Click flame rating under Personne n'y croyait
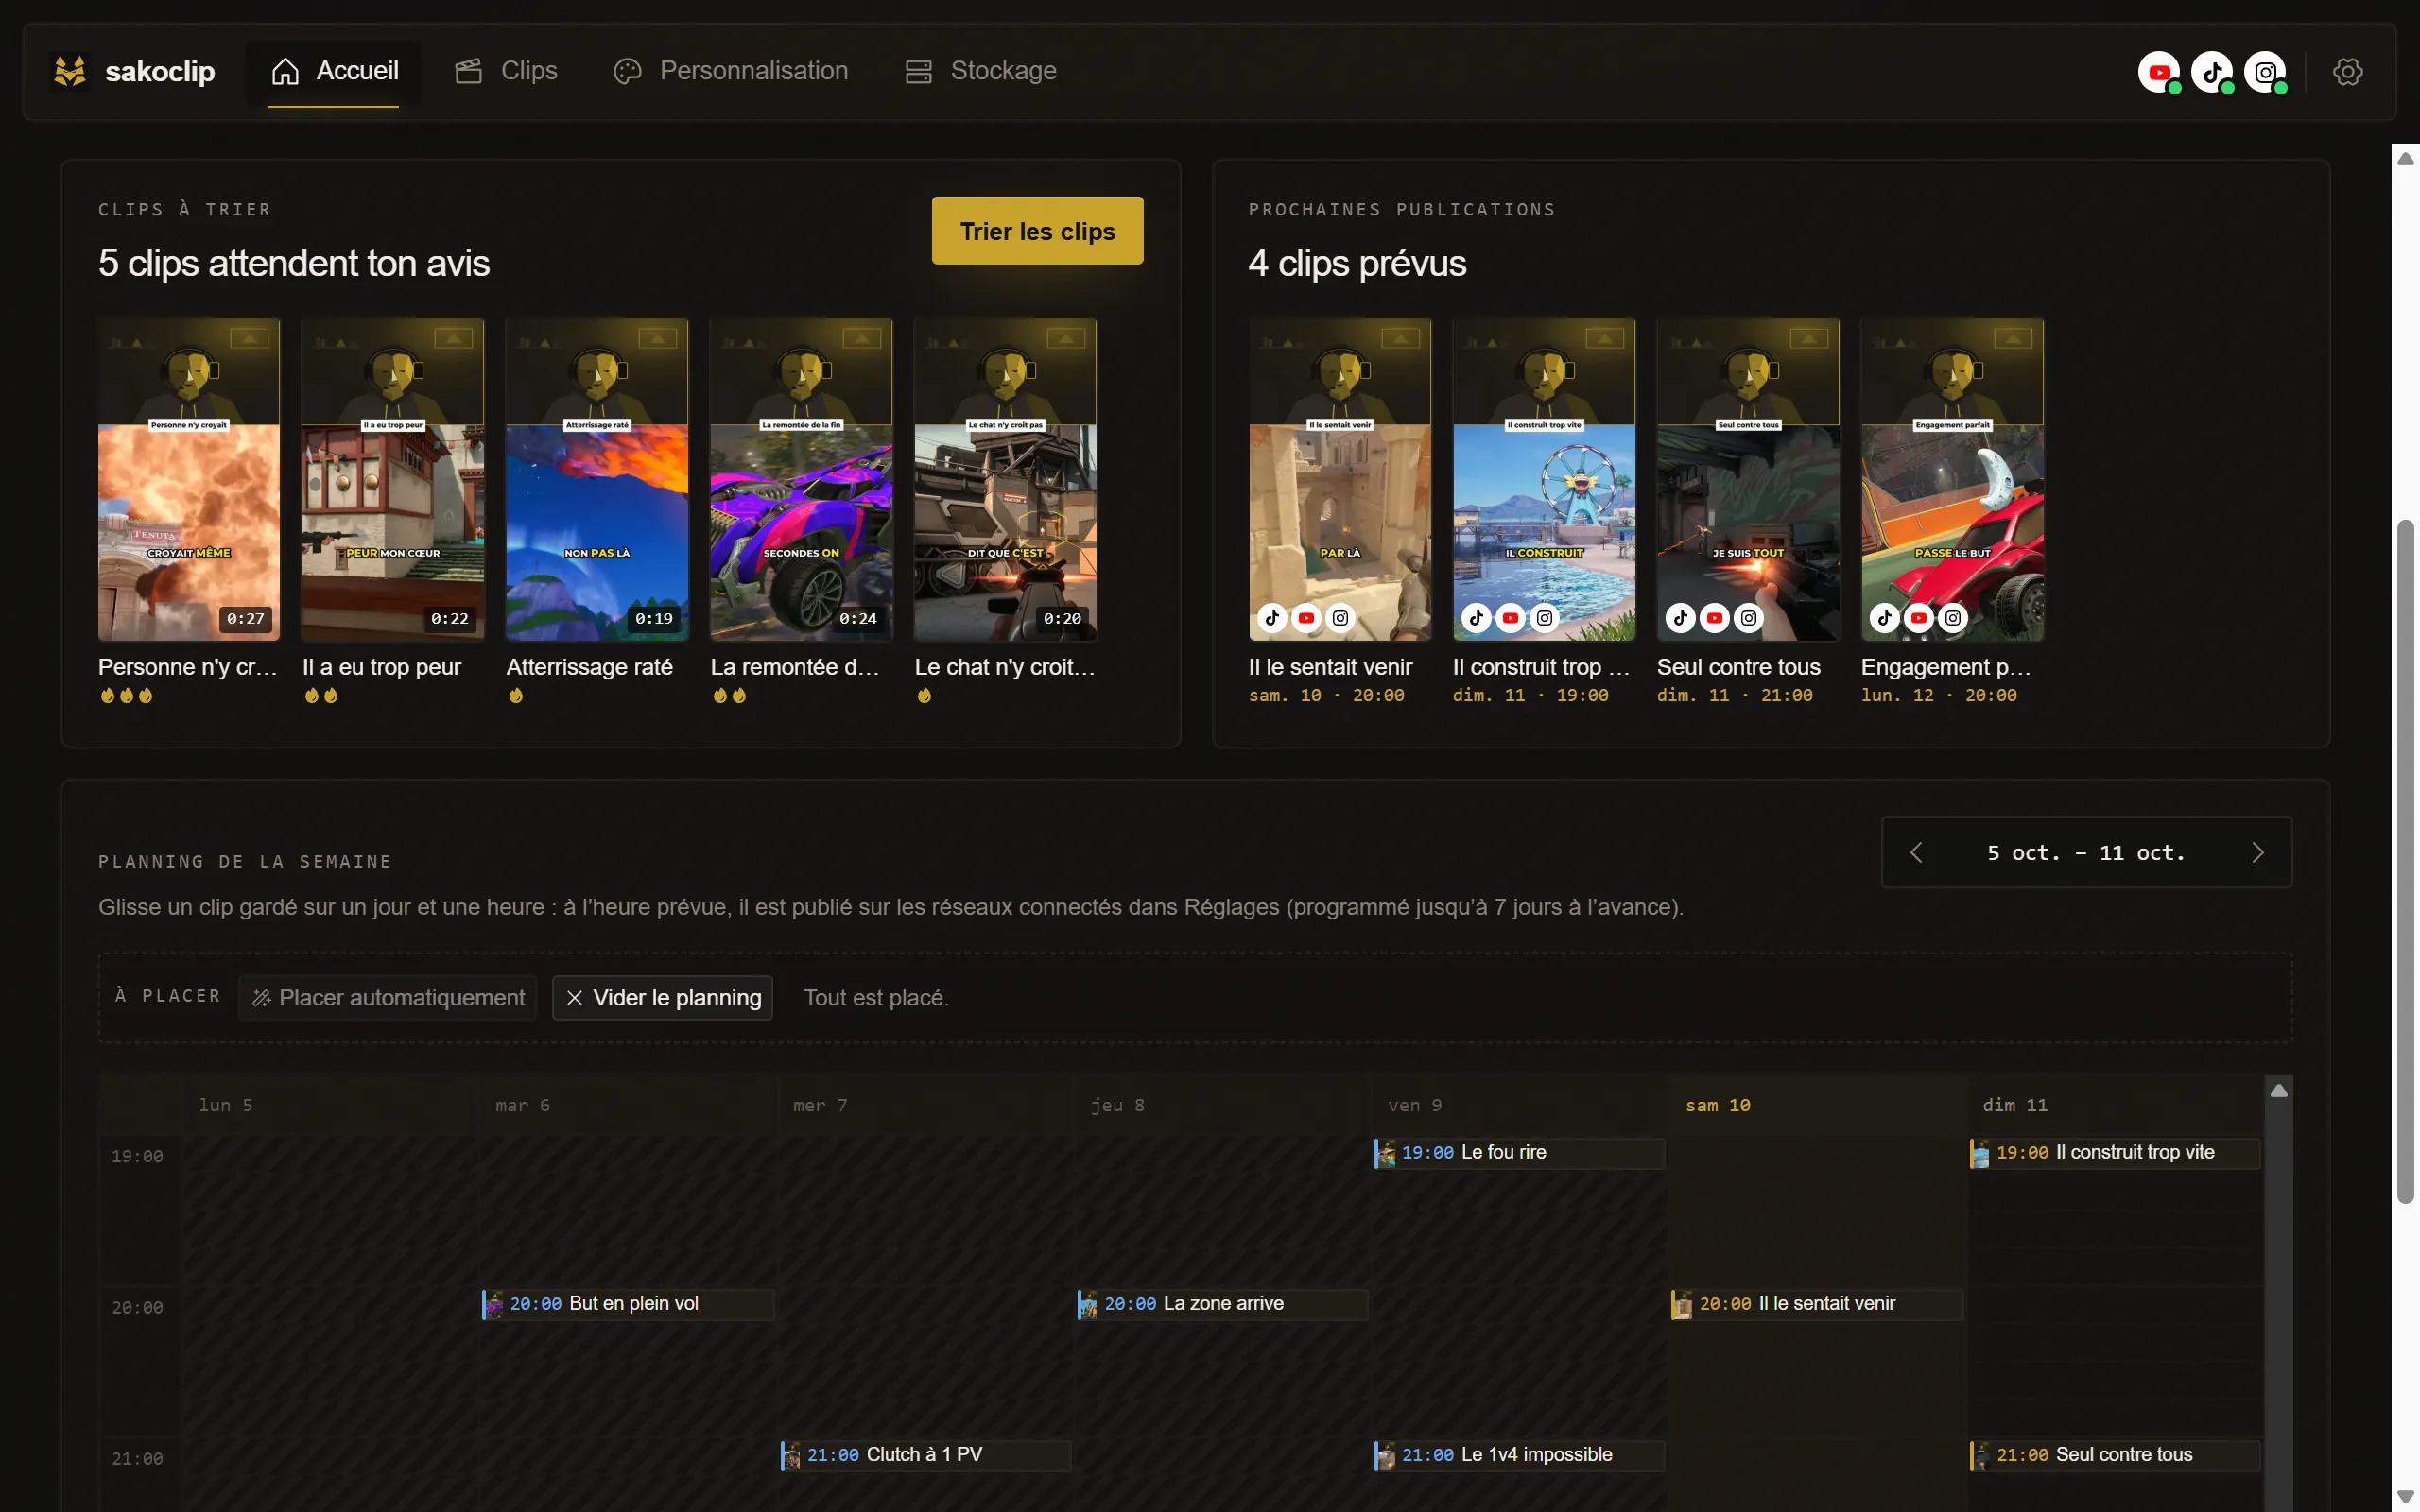Image resolution: width=2420 pixels, height=1512 pixels. click(126, 695)
